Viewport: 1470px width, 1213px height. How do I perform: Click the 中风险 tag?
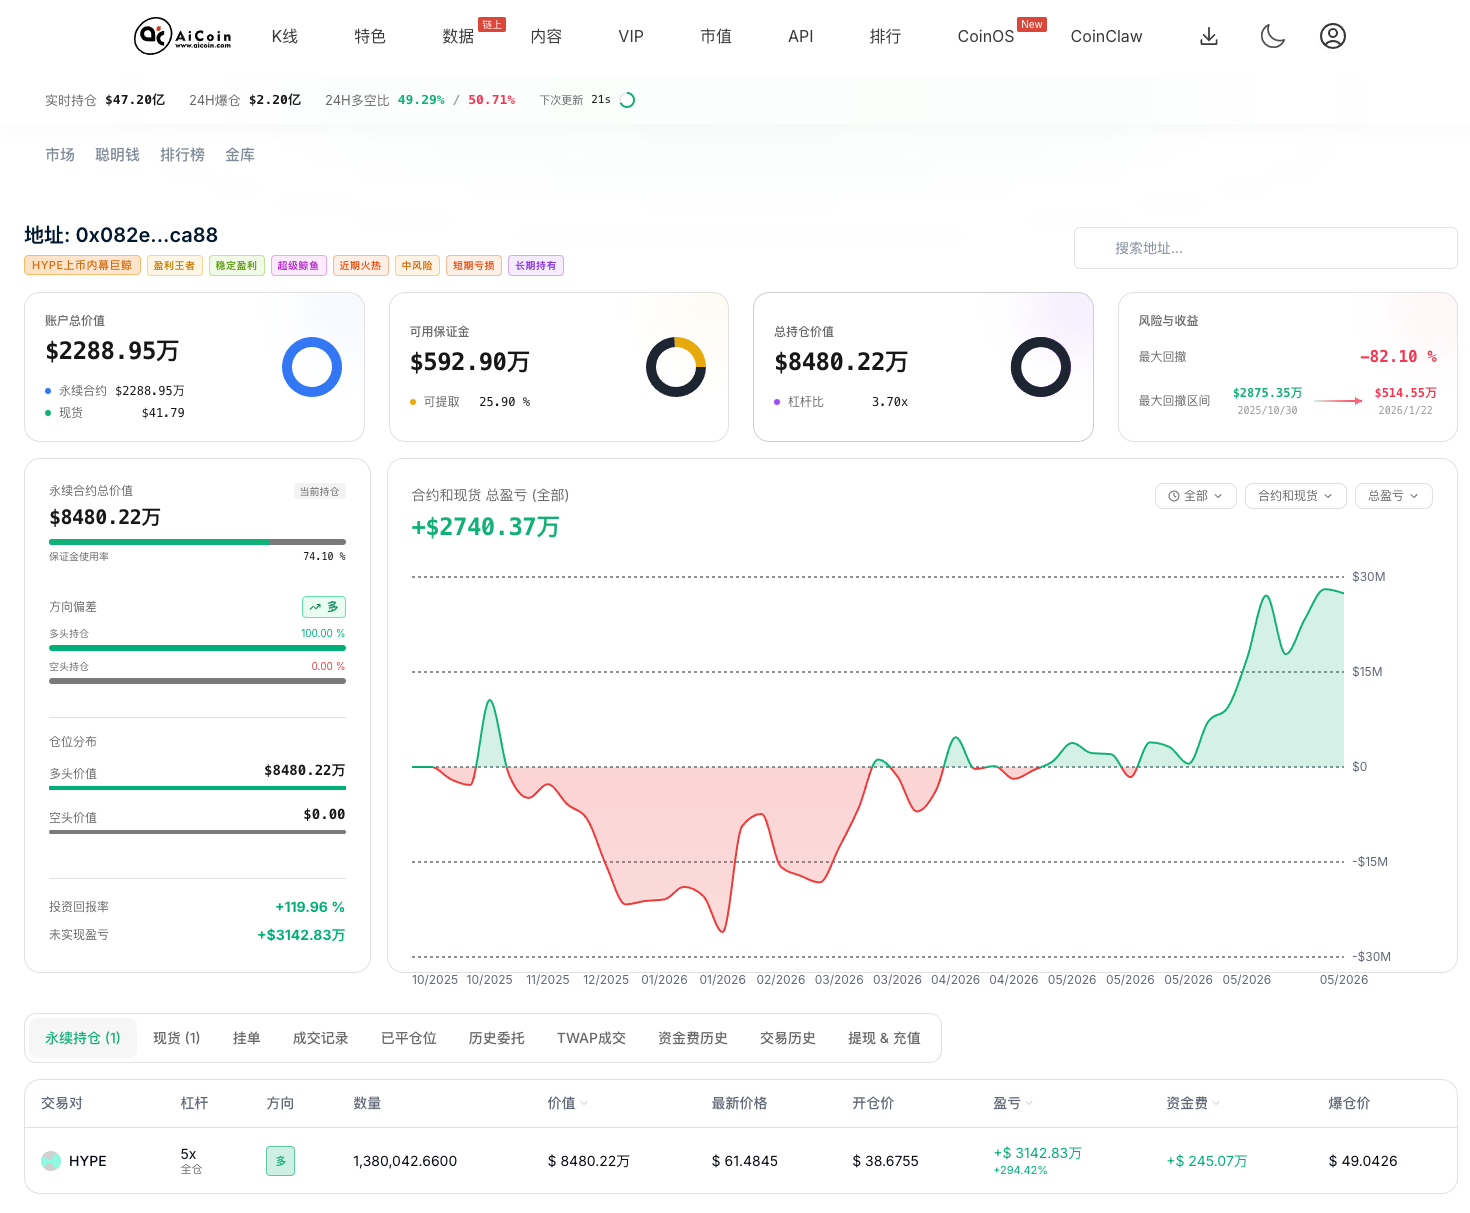(417, 265)
